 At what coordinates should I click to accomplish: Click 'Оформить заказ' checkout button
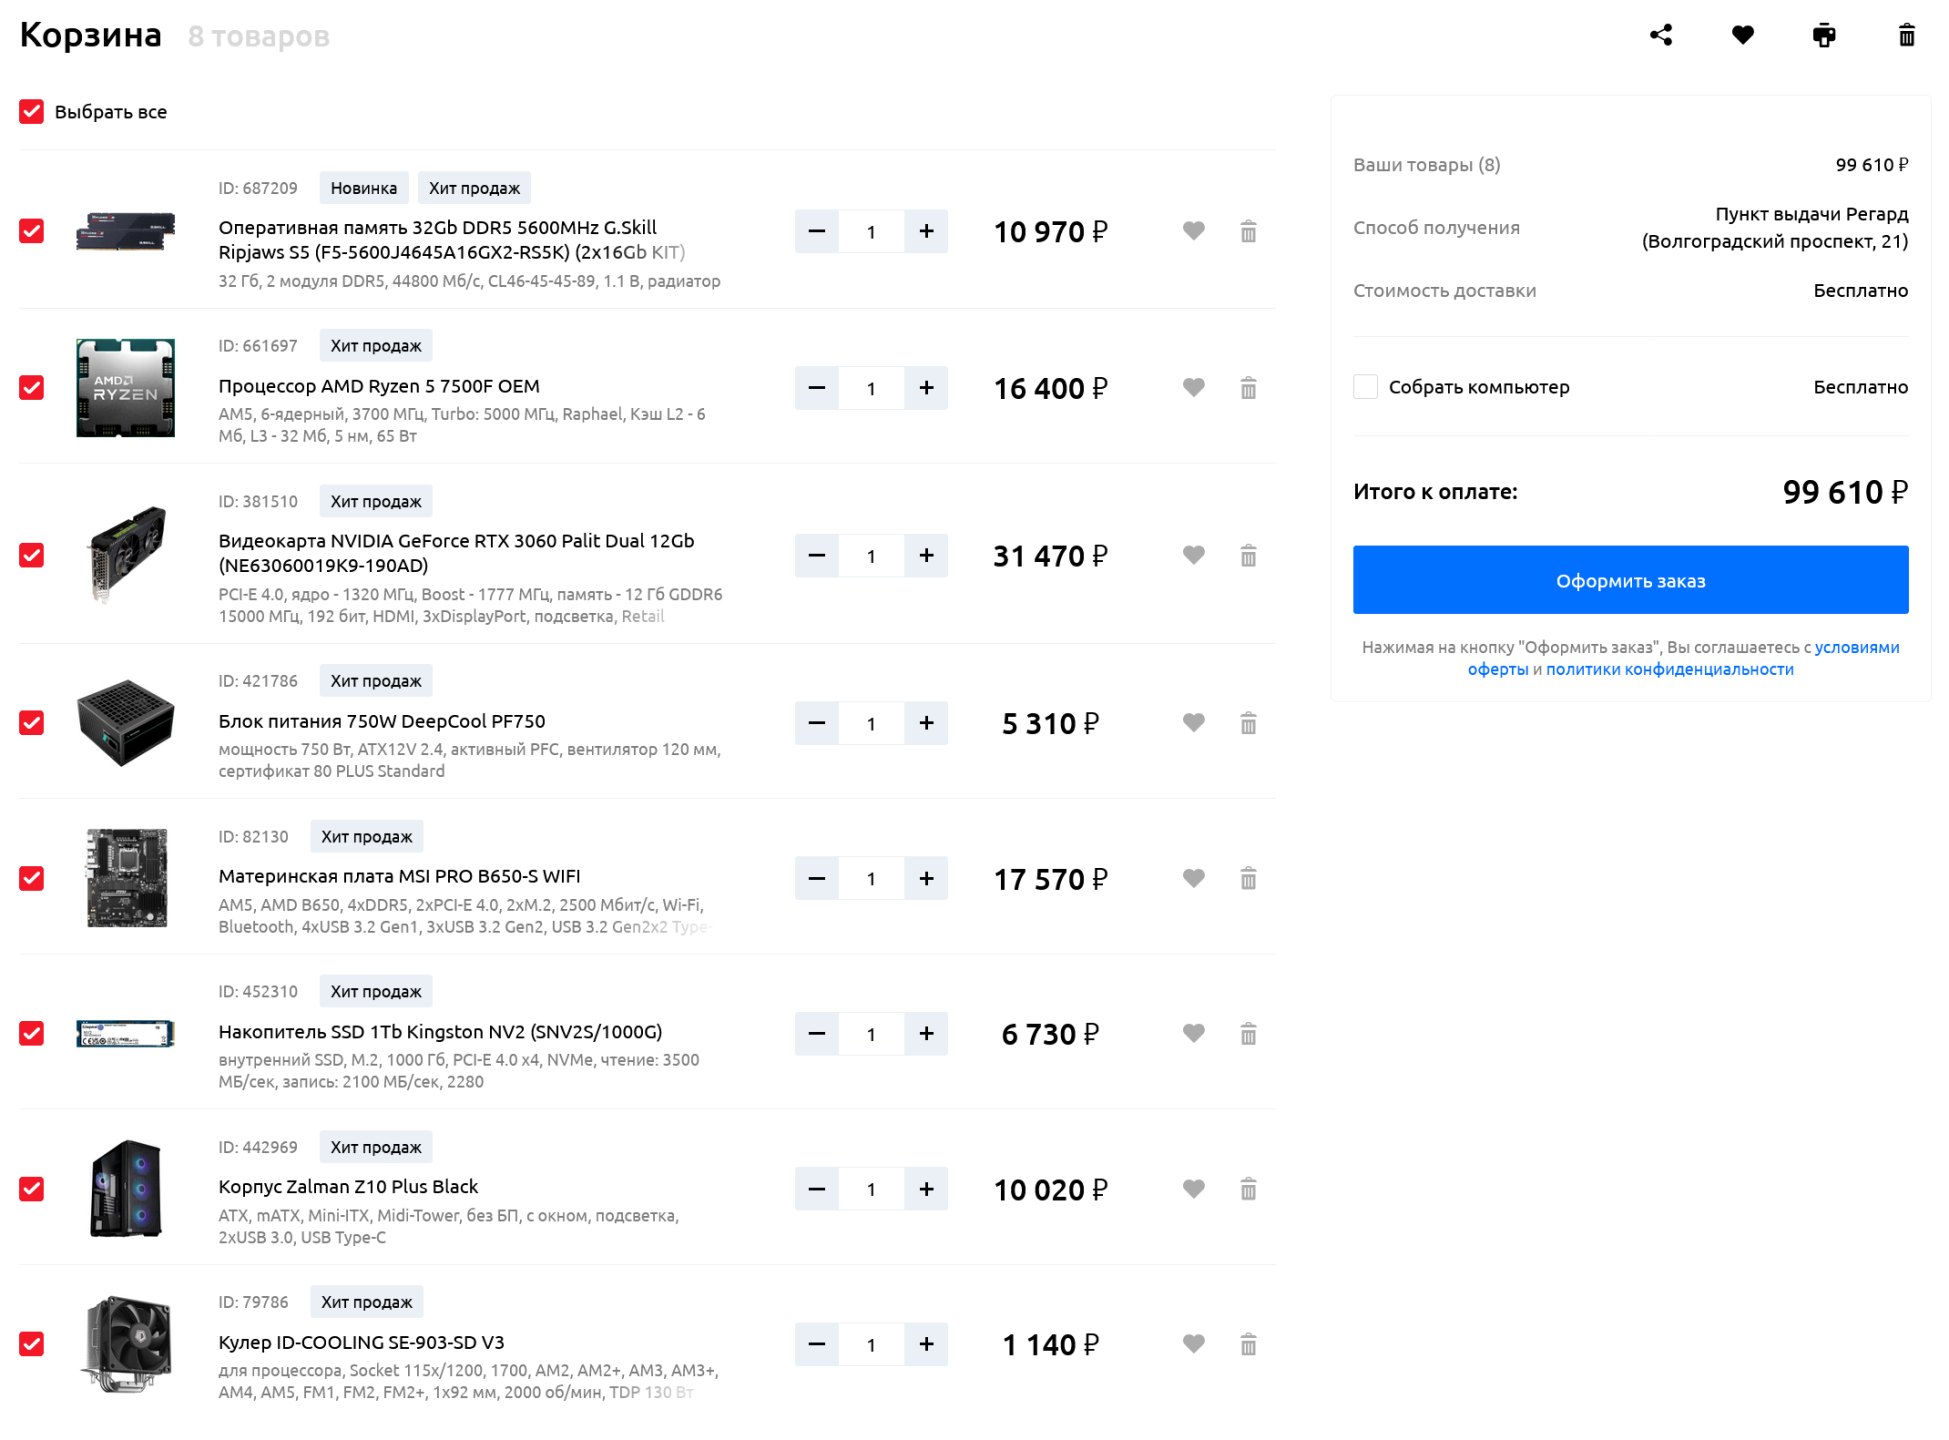coord(1630,580)
